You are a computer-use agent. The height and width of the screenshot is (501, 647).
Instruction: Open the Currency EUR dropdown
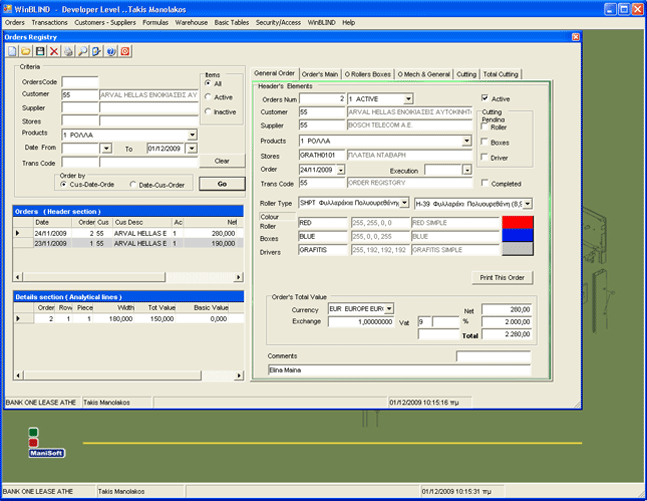click(x=389, y=309)
